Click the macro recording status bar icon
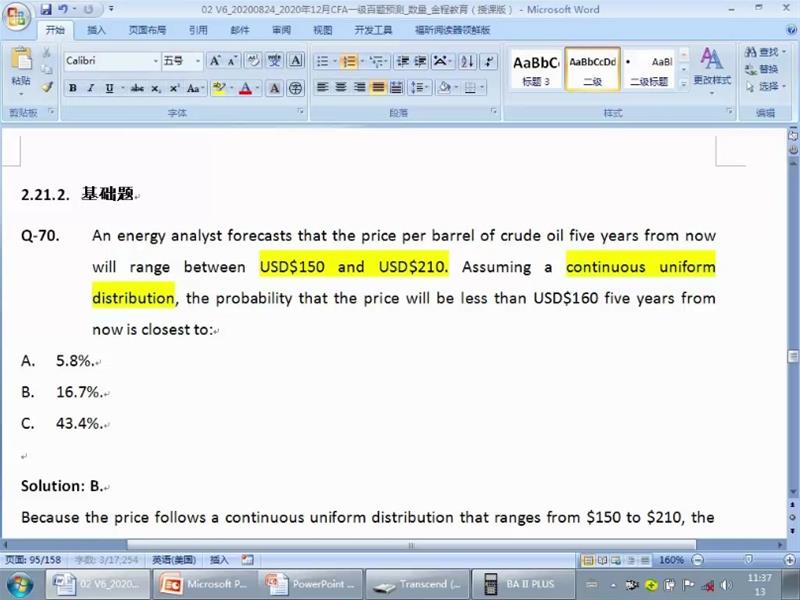The width and height of the screenshot is (800, 600). point(247,560)
